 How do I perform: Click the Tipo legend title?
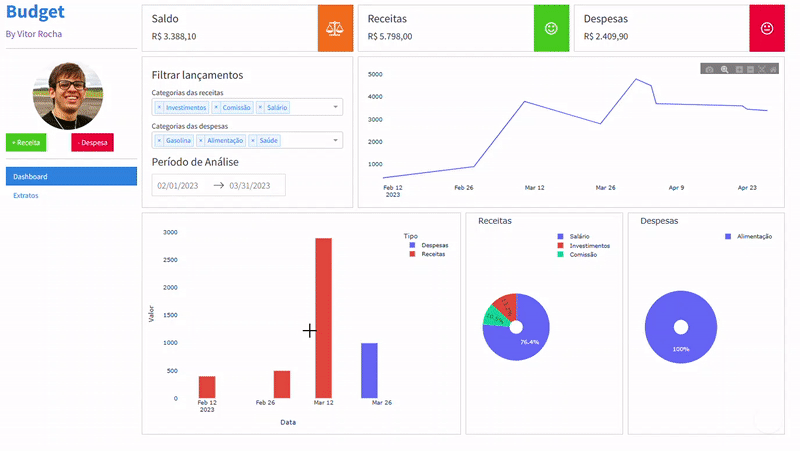coord(411,236)
